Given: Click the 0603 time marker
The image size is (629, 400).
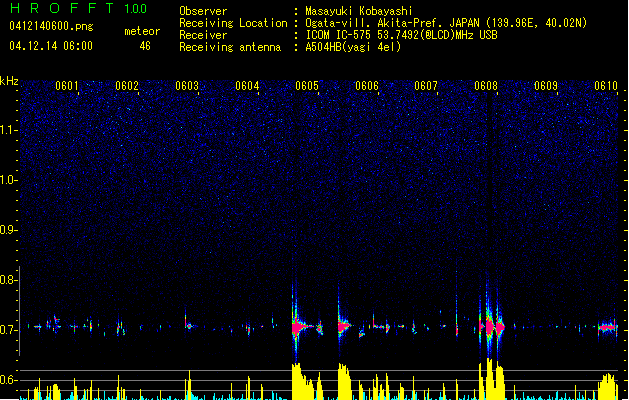Looking at the screenshot, I should pyautogui.click(x=187, y=86).
